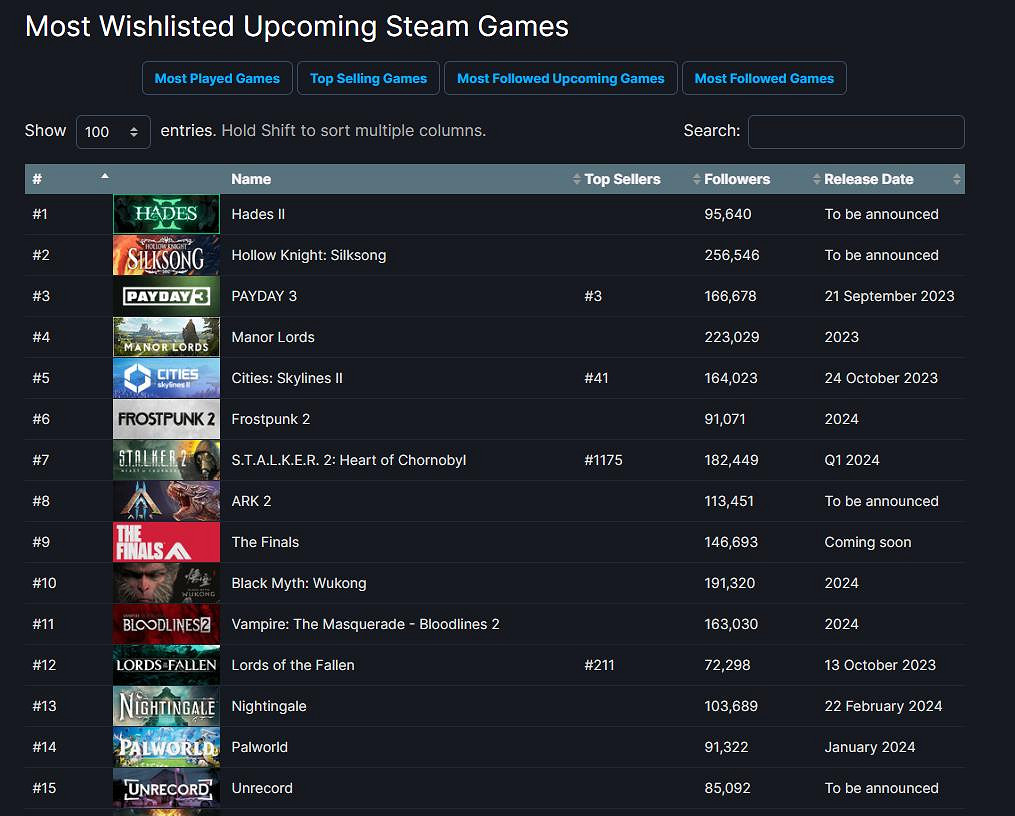Sort table by Followers column
The height and width of the screenshot is (816, 1015).
(737, 179)
